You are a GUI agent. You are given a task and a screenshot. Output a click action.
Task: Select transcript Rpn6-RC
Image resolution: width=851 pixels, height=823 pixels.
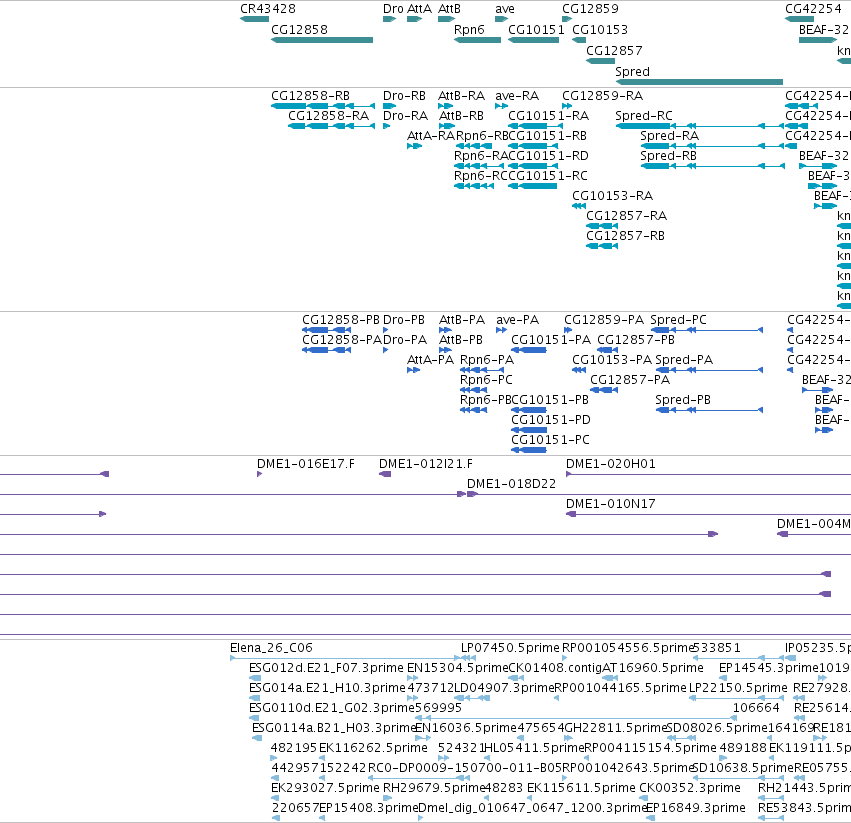pyautogui.click(x=474, y=186)
